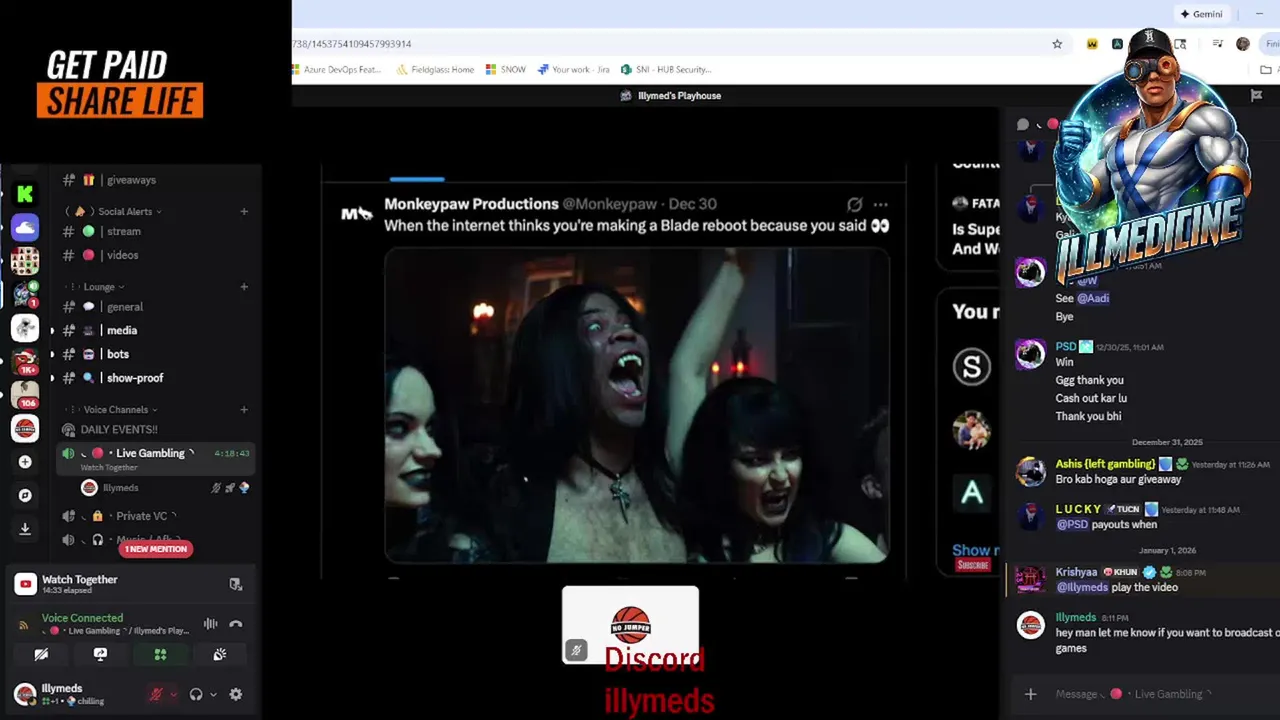This screenshot has height=720, width=1280.
Task: Collapse the Social Alerts category
Action: (125, 211)
